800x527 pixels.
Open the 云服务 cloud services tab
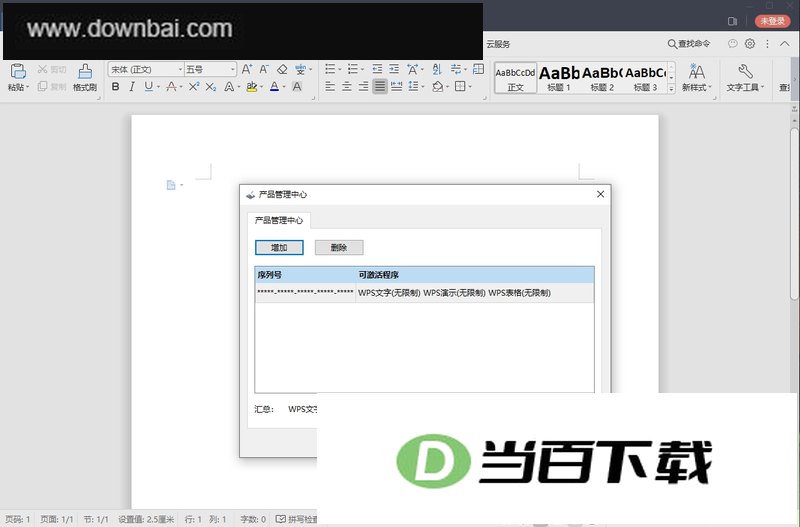point(498,44)
